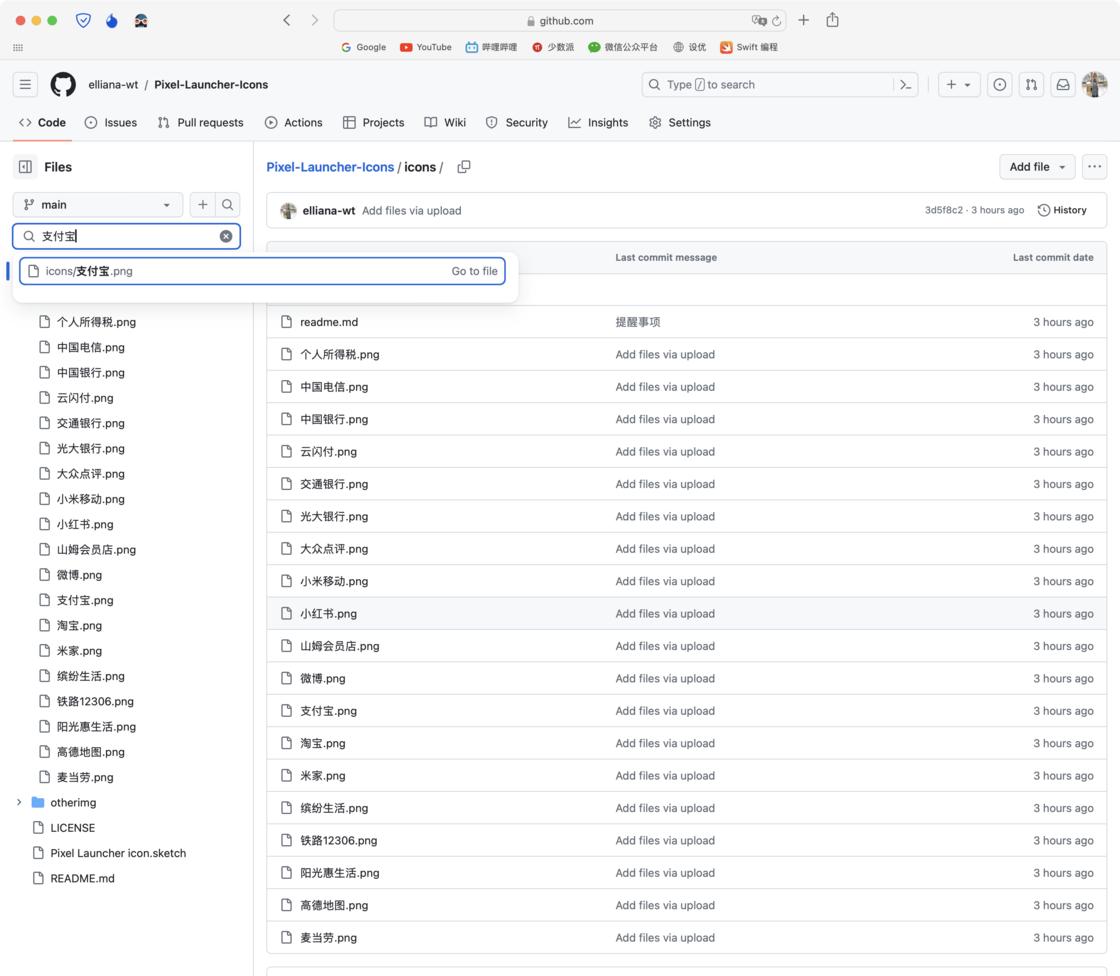Open the commit History link
This screenshot has width=1120, height=976.
tap(1062, 210)
